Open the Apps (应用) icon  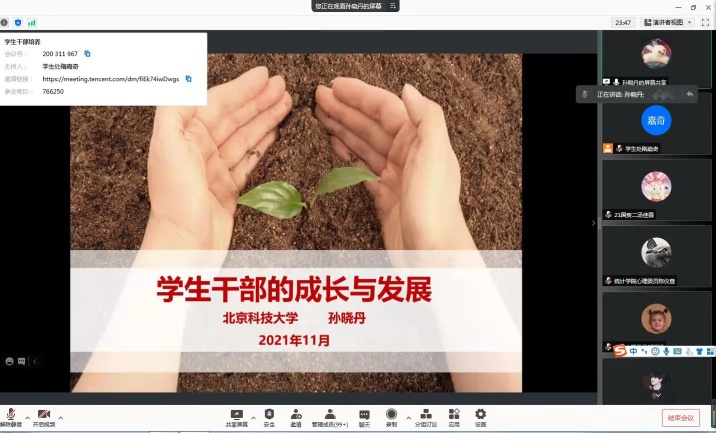point(454,415)
